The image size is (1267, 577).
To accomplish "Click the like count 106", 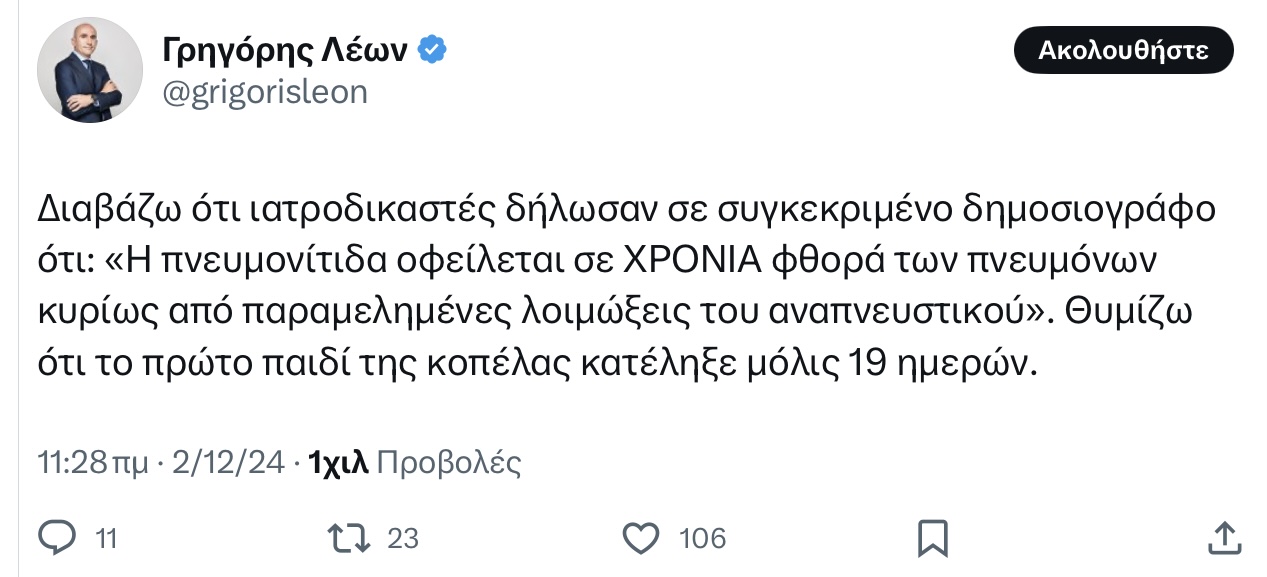I will coord(702,539).
